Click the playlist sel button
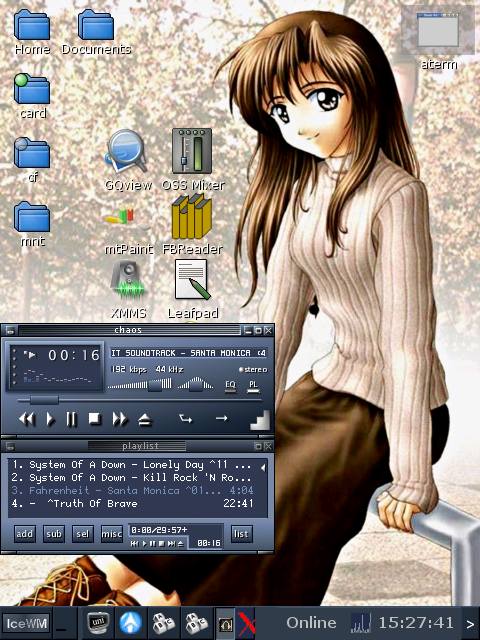 [82, 534]
